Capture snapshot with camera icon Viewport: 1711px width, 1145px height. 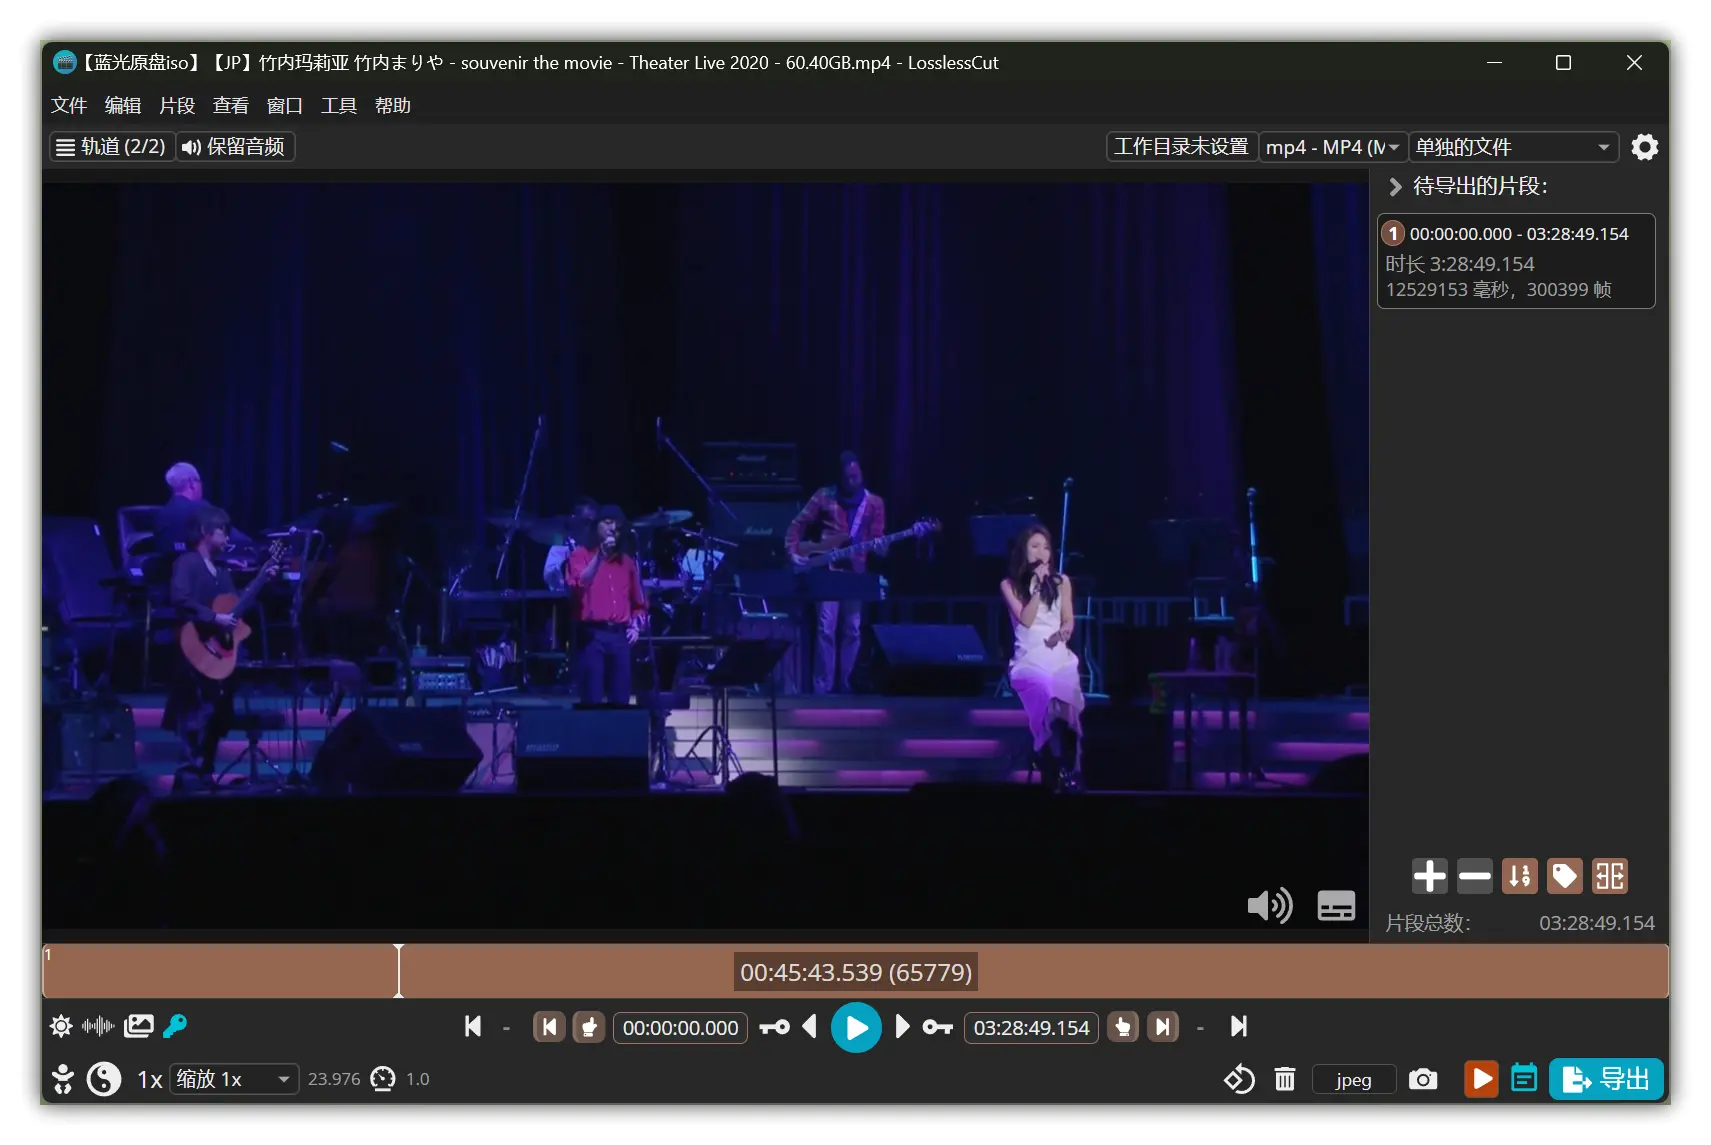(x=1423, y=1080)
